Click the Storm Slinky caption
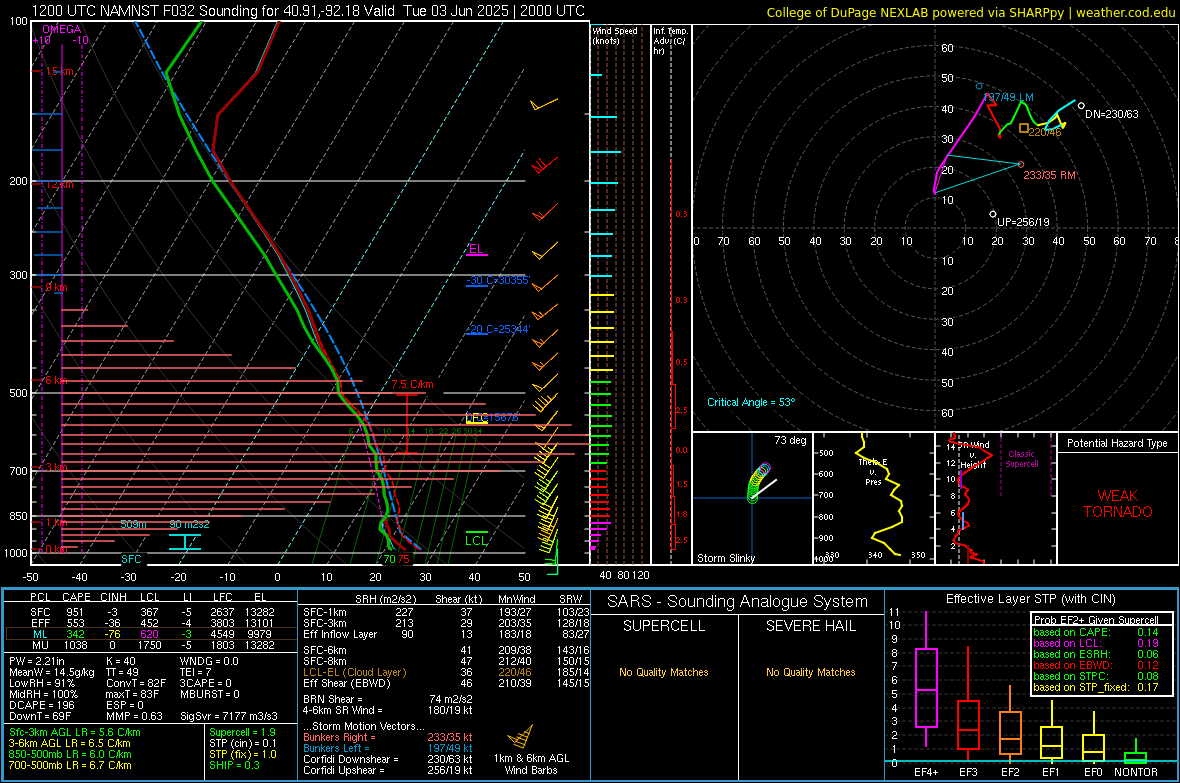Viewport: 1180px width, 783px height. [x=725, y=558]
